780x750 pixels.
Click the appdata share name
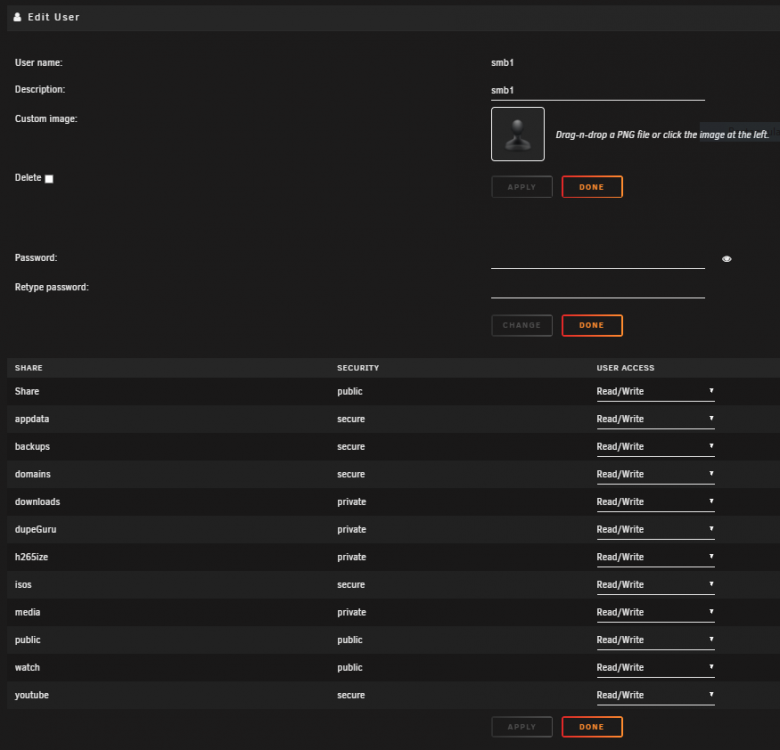click(32, 419)
